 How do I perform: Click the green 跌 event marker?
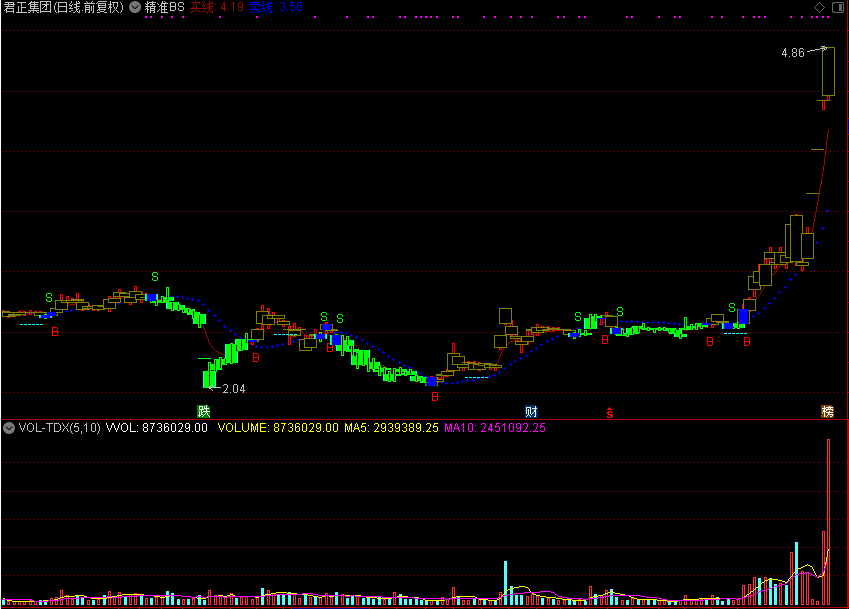tap(204, 411)
